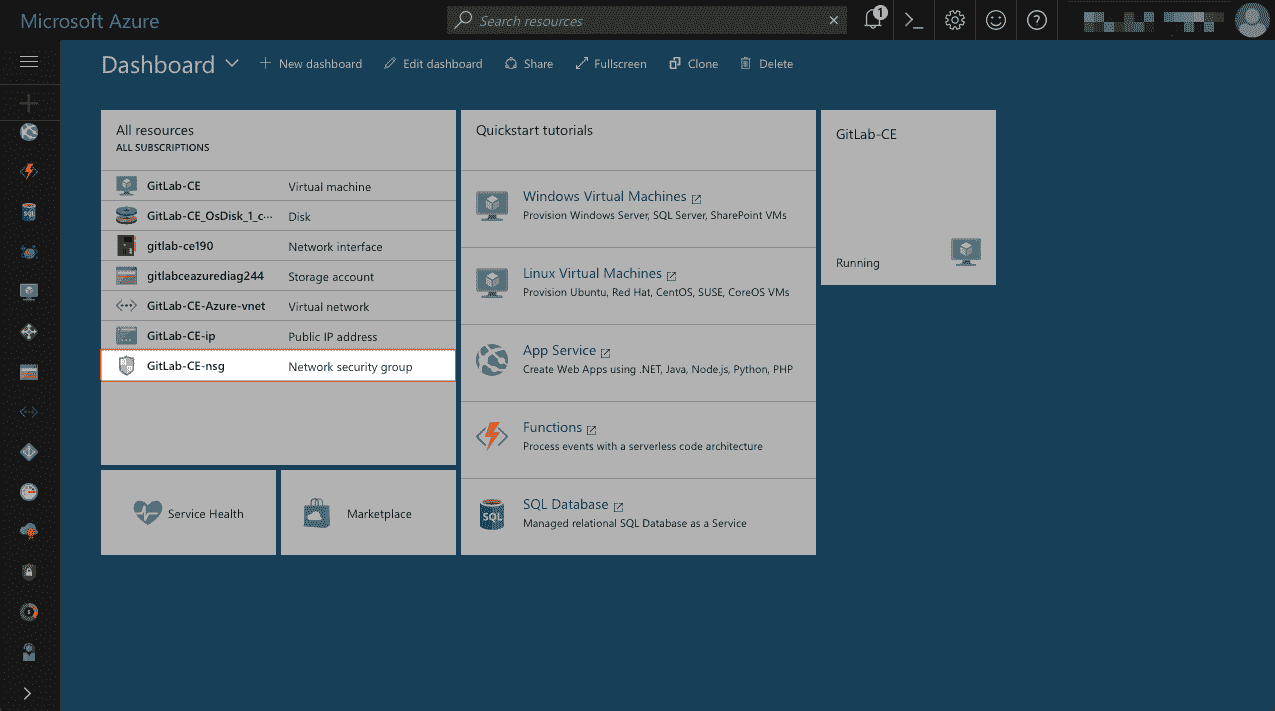The width and height of the screenshot is (1275, 711).
Task: Click the feedback smiley icon
Action: pos(995,20)
